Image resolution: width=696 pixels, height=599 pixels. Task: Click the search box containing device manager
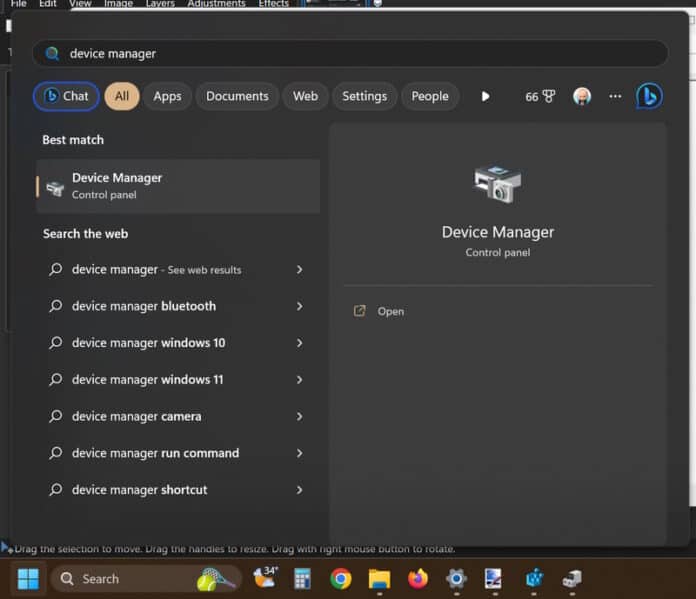tap(350, 54)
